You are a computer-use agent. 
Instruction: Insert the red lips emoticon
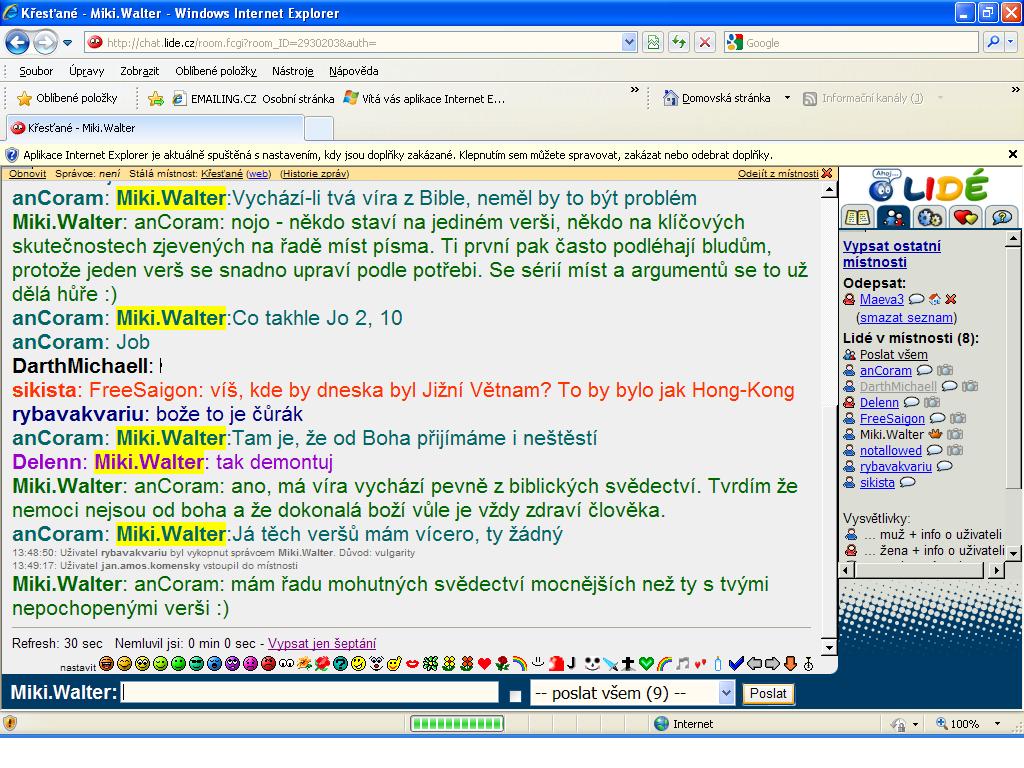(x=411, y=664)
